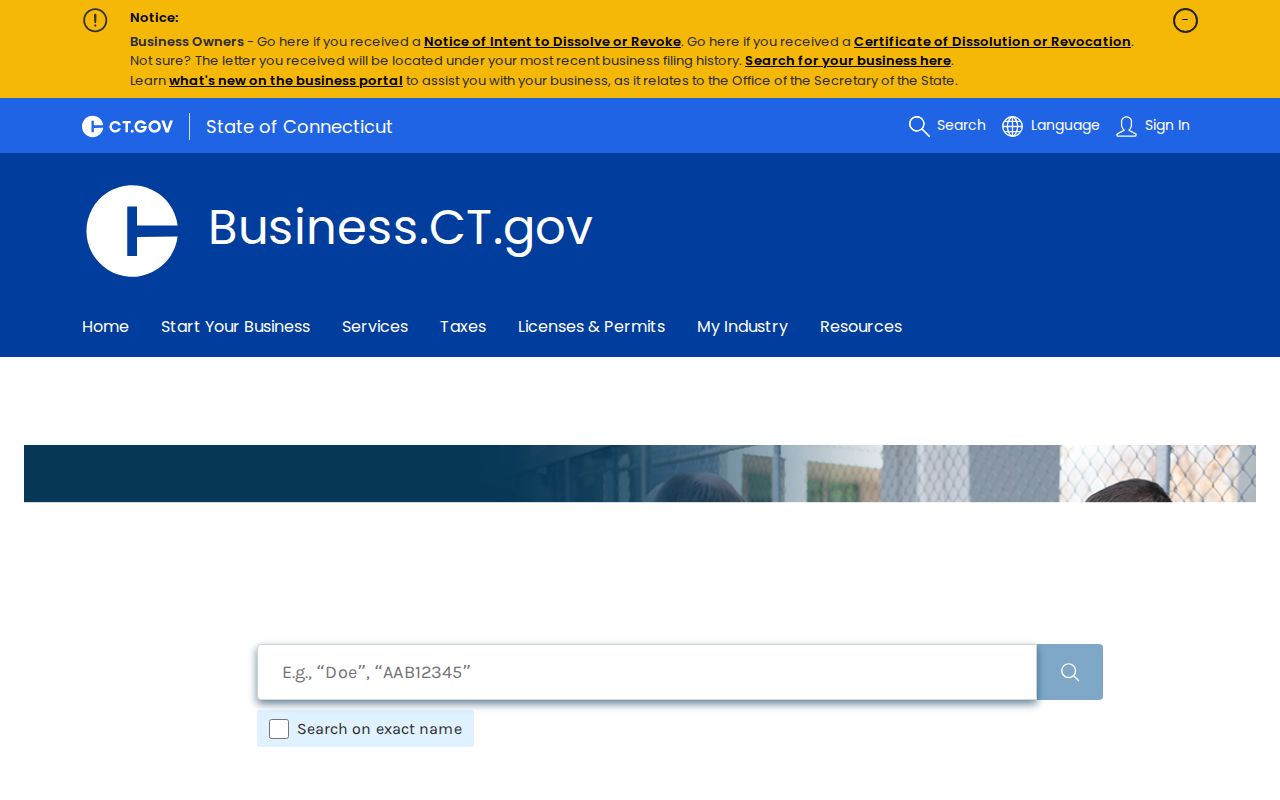This screenshot has width=1280, height=800.
Task: Open My Industry menu
Action: coord(742,326)
